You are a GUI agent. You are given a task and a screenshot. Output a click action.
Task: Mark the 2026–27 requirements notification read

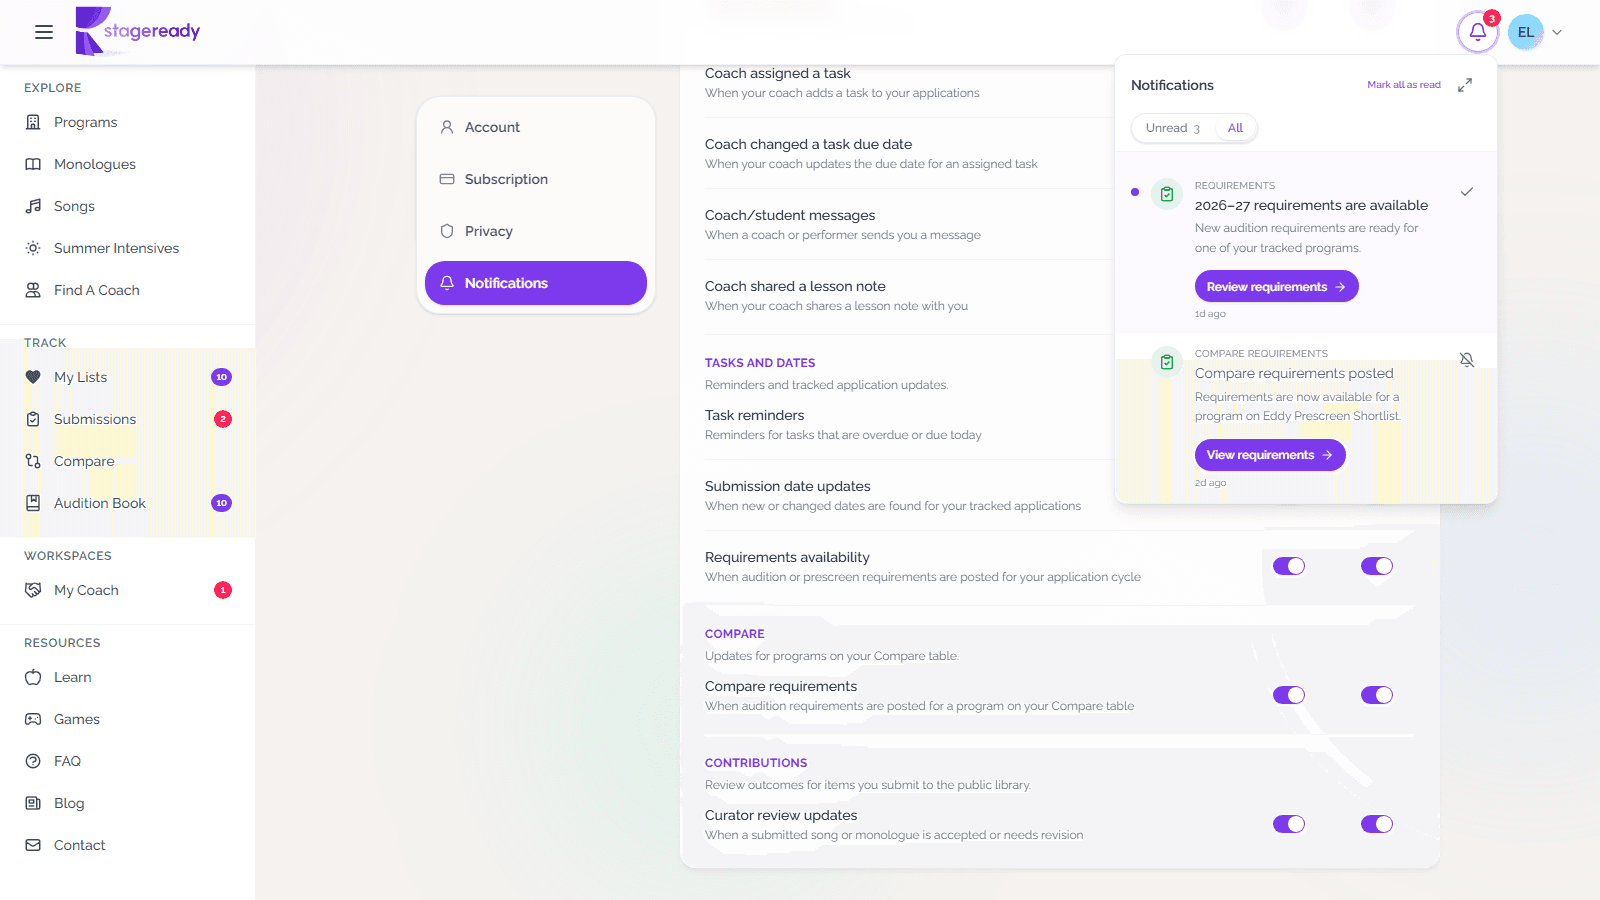click(x=1467, y=192)
